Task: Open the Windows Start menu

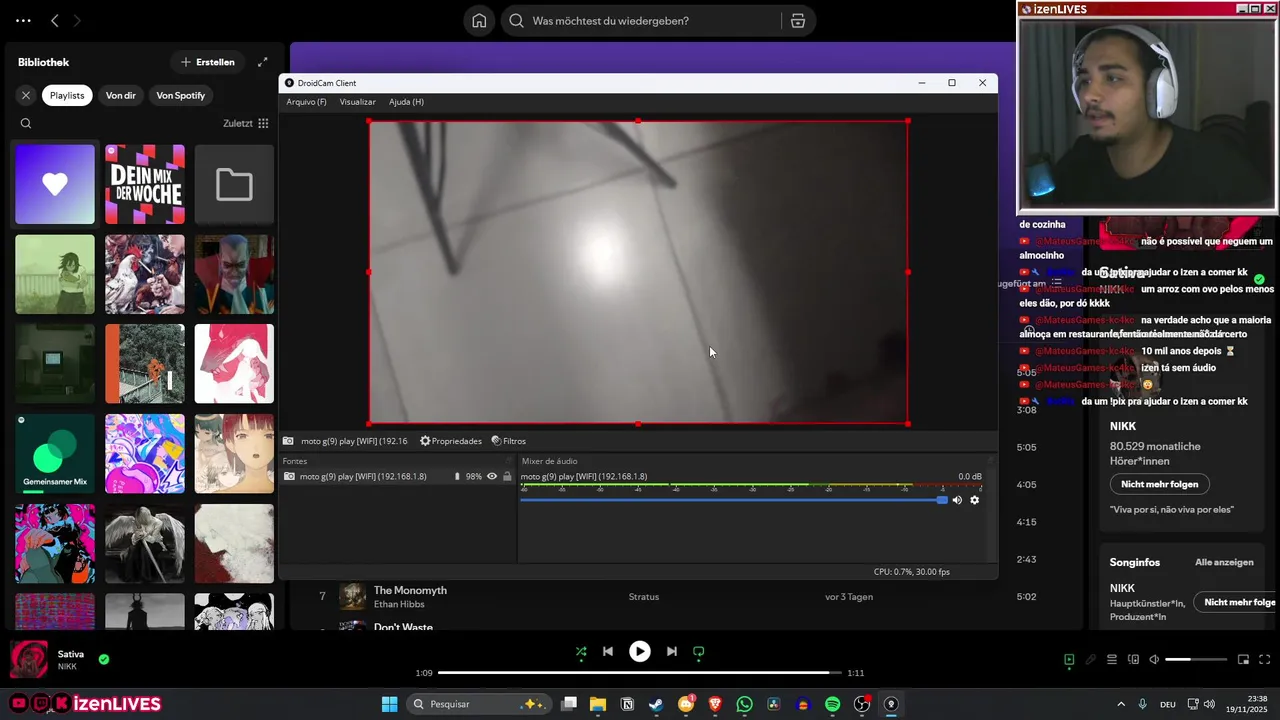Action: click(x=390, y=704)
